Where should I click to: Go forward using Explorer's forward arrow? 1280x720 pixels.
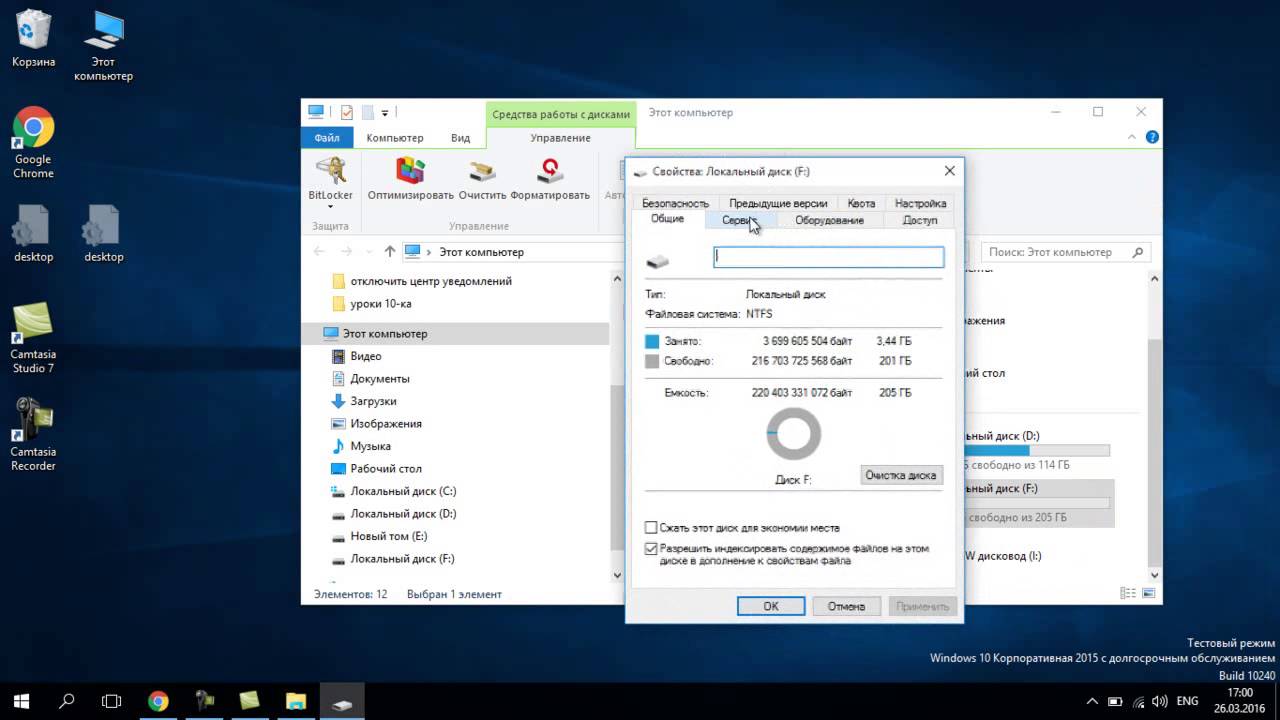tap(346, 252)
